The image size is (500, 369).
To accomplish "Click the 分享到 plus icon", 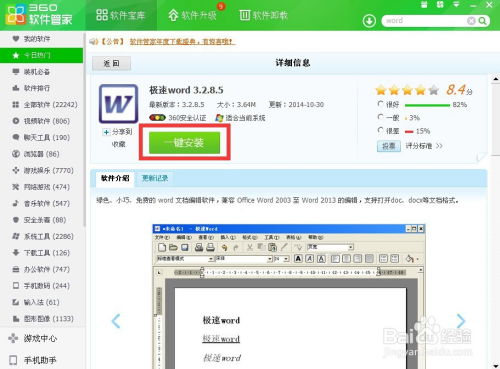I will click(106, 132).
